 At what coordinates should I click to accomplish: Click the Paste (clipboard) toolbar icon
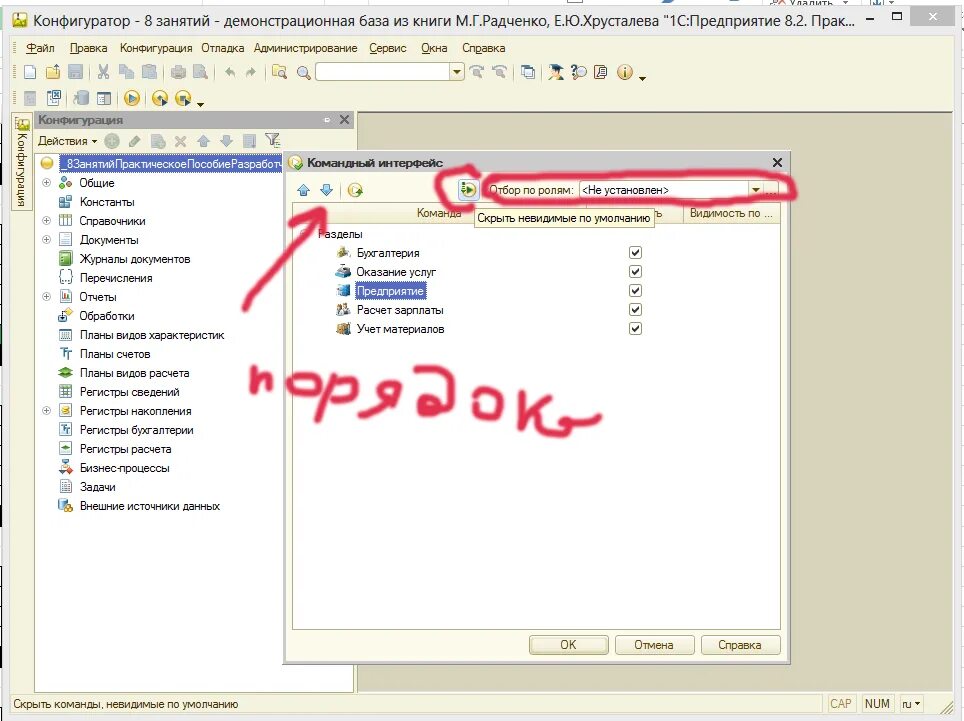pos(149,73)
